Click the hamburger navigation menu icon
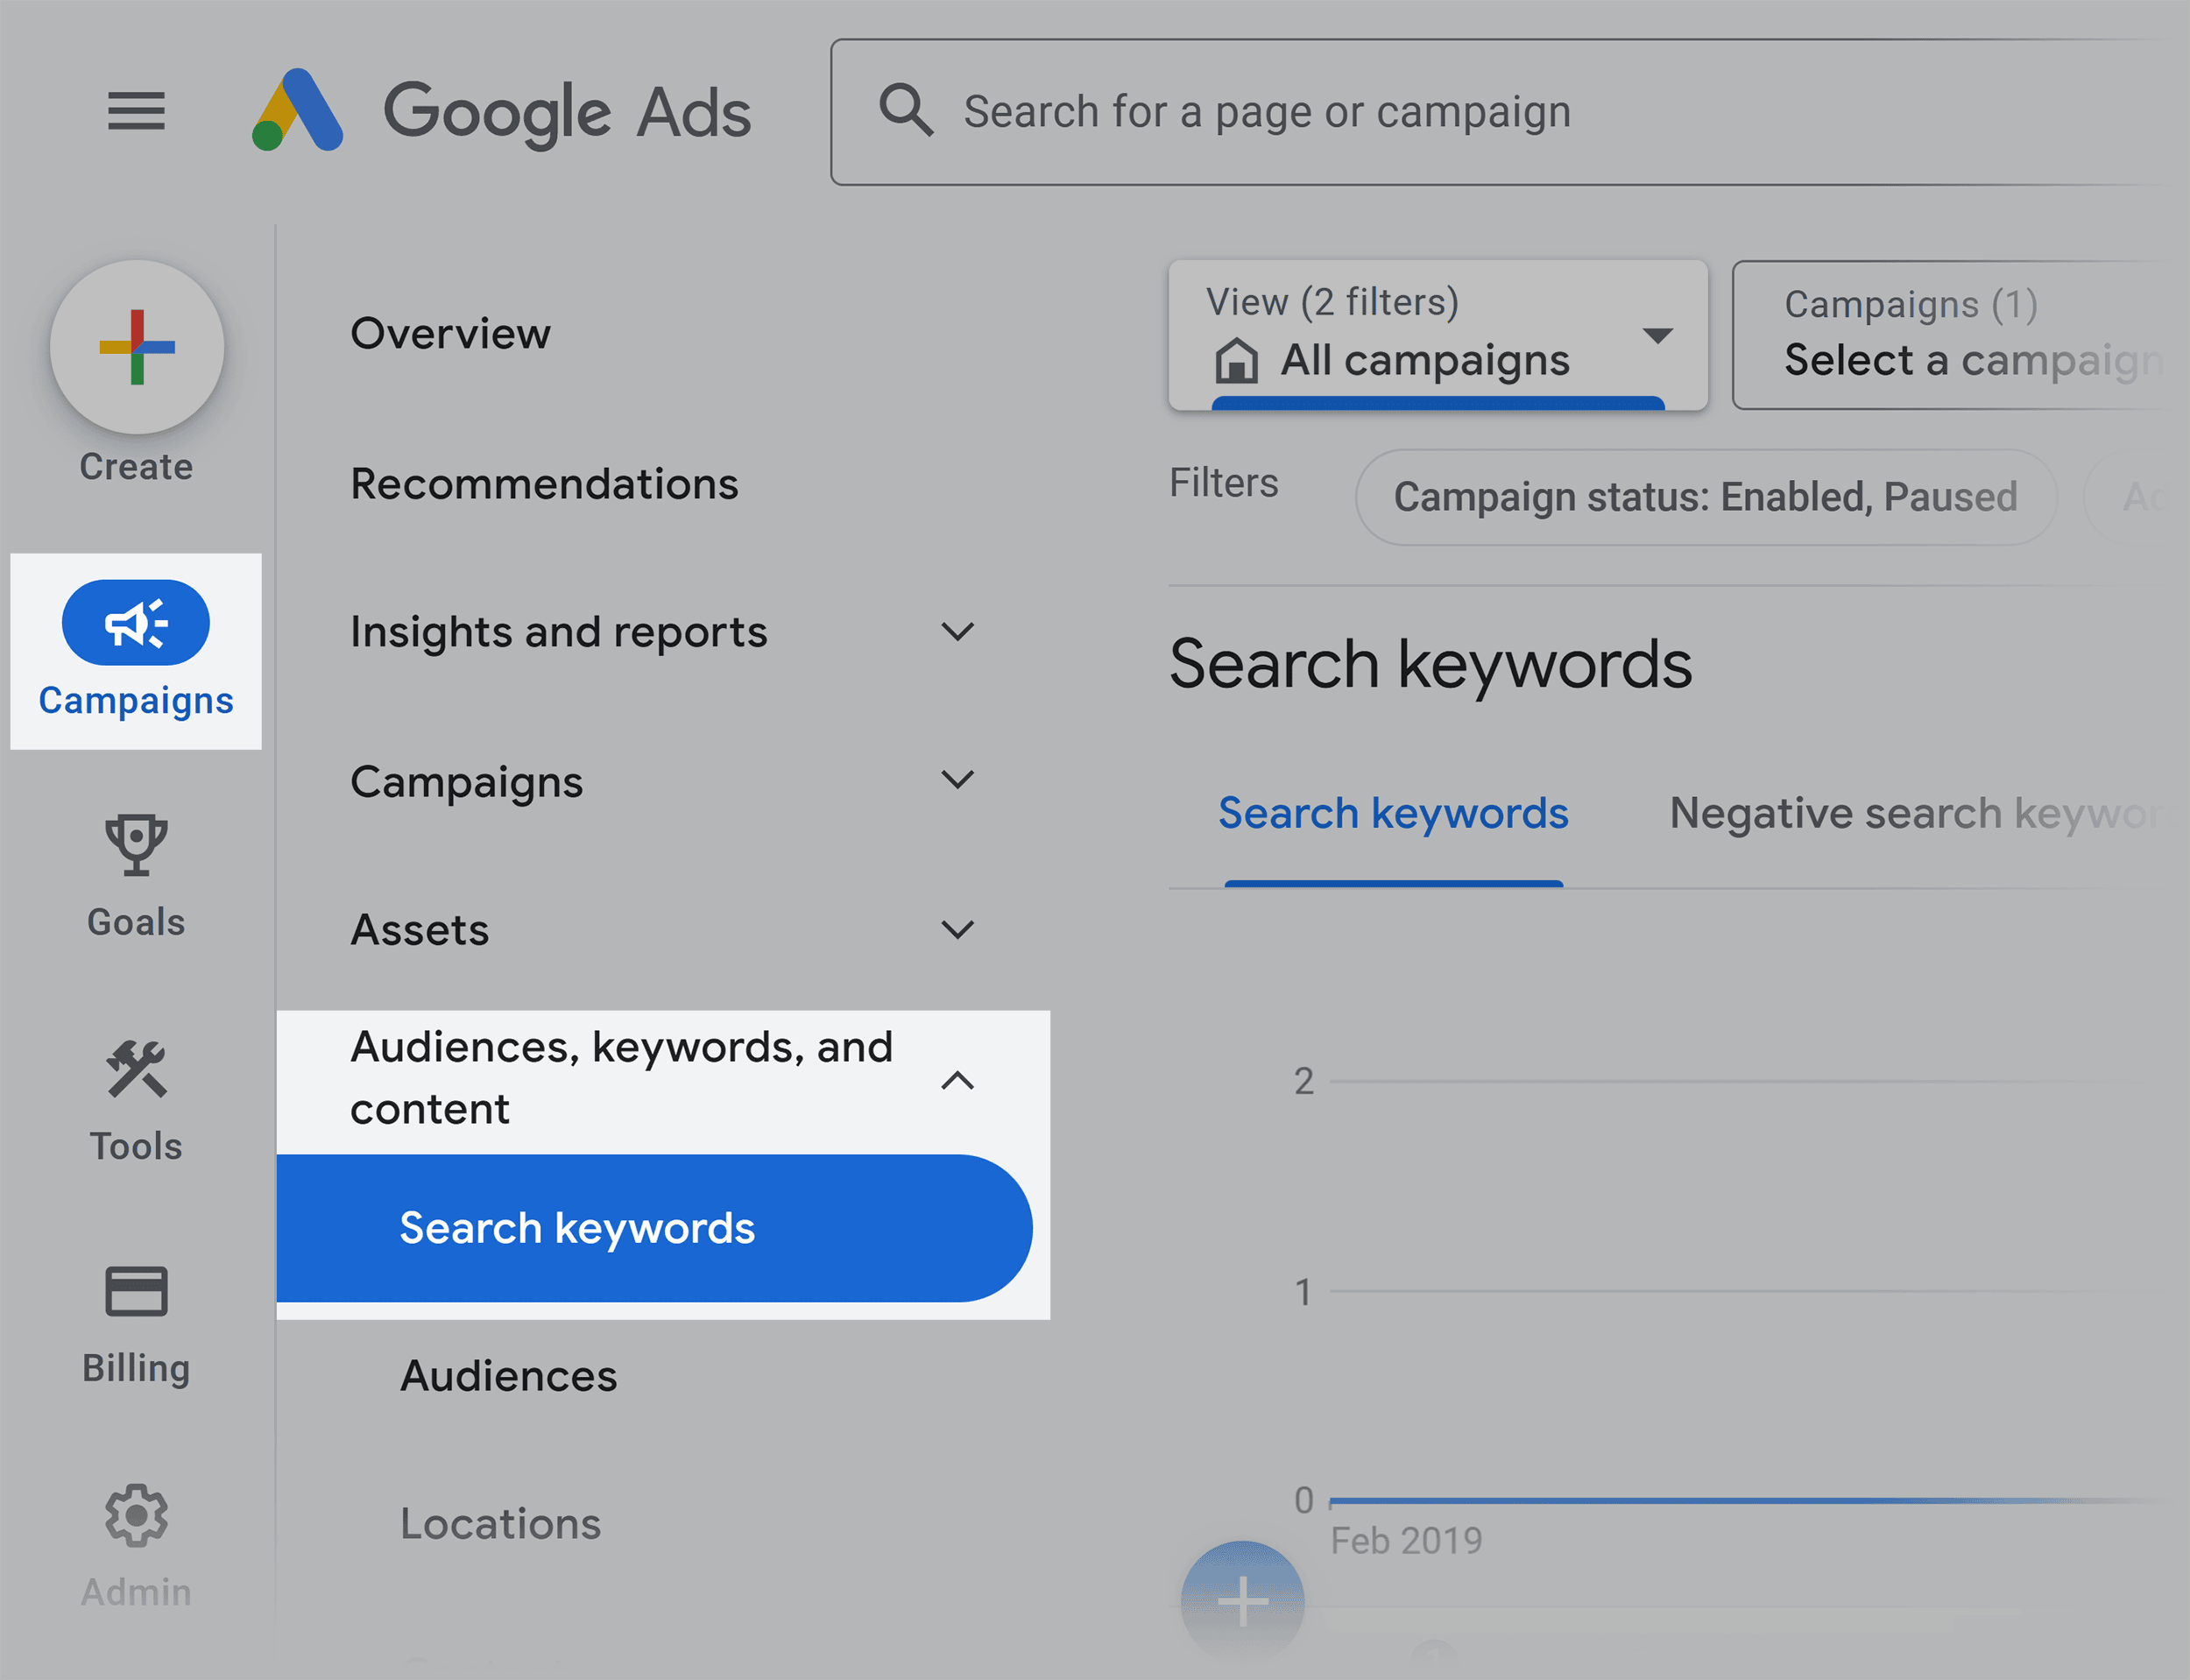The image size is (2190, 1680). coord(136,112)
